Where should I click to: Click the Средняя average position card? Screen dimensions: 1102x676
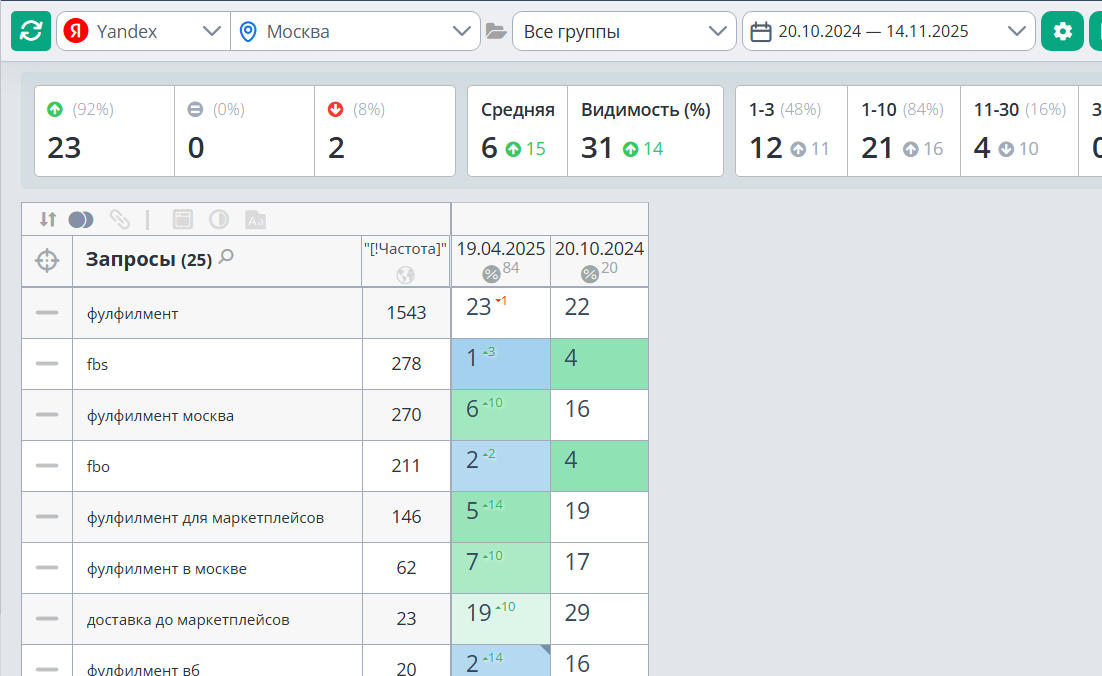tap(517, 131)
